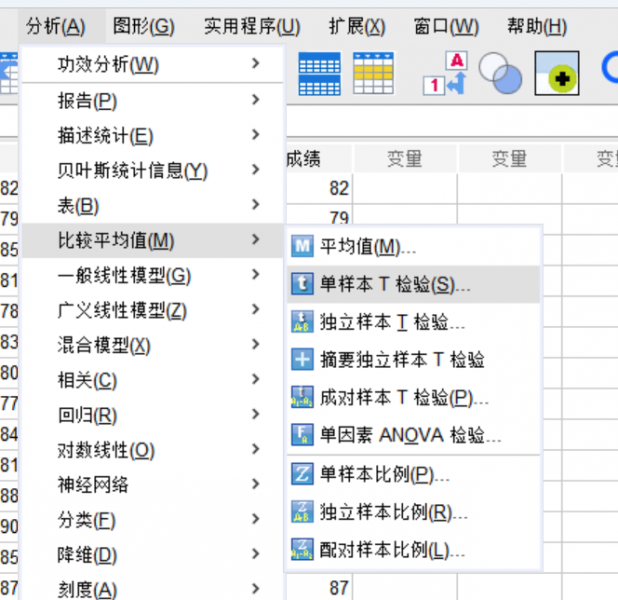The height and width of the screenshot is (600, 618).
Task: Select 单样本 T 检验(S)... submenu item
Action: (x=413, y=284)
